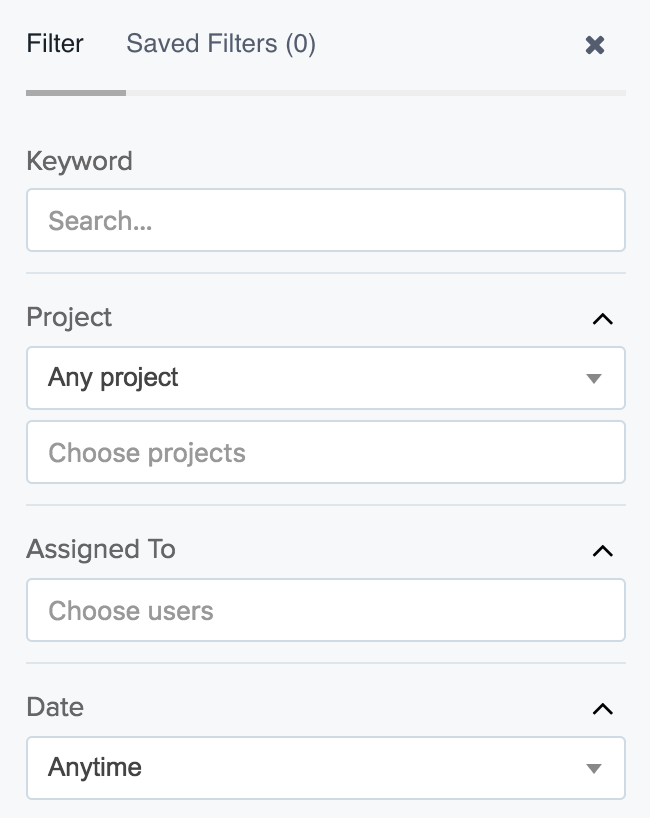Click the down arrow in Any project box
The width and height of the screenshot is (650, 818).
pos(594,379)
